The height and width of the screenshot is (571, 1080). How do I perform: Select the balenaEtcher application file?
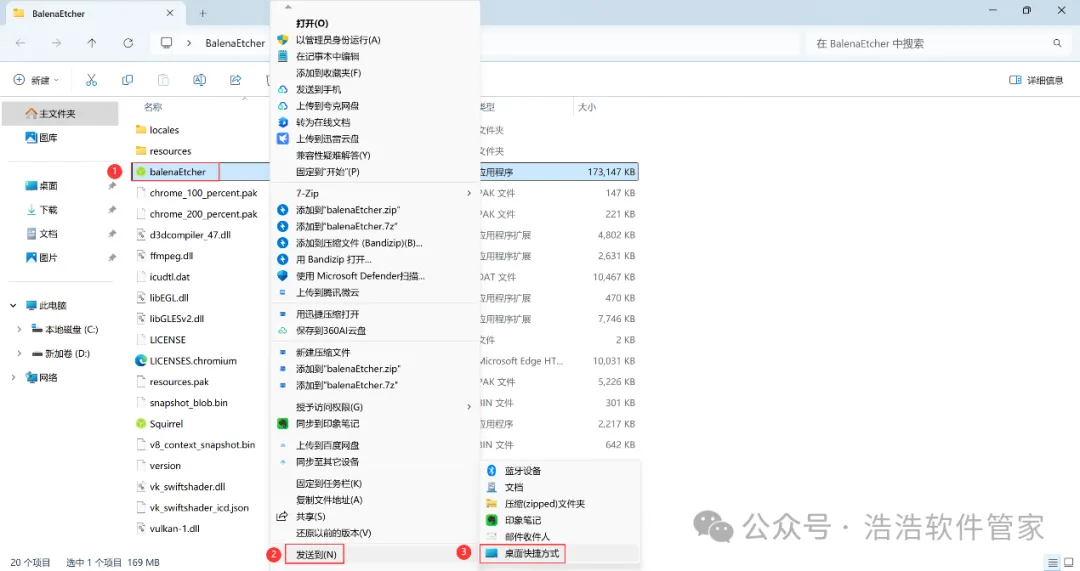tap(177, 172)
